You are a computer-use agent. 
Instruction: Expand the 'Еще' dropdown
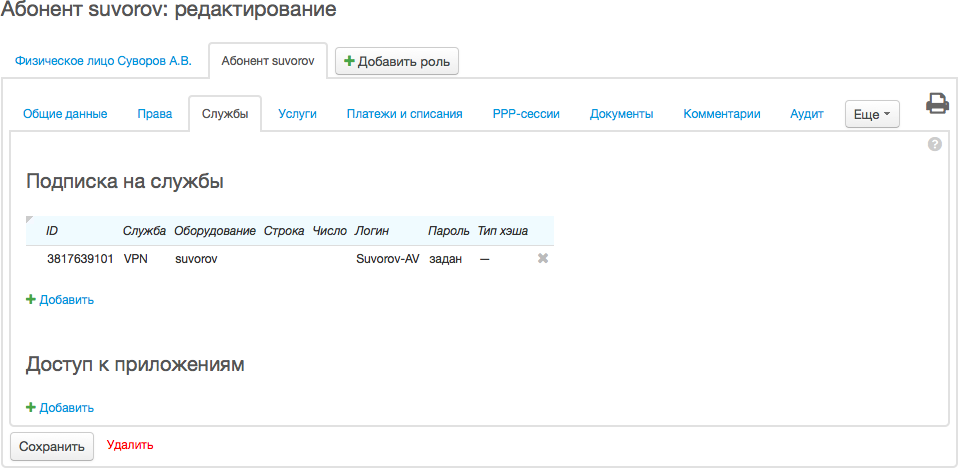(x=872, y=114)
